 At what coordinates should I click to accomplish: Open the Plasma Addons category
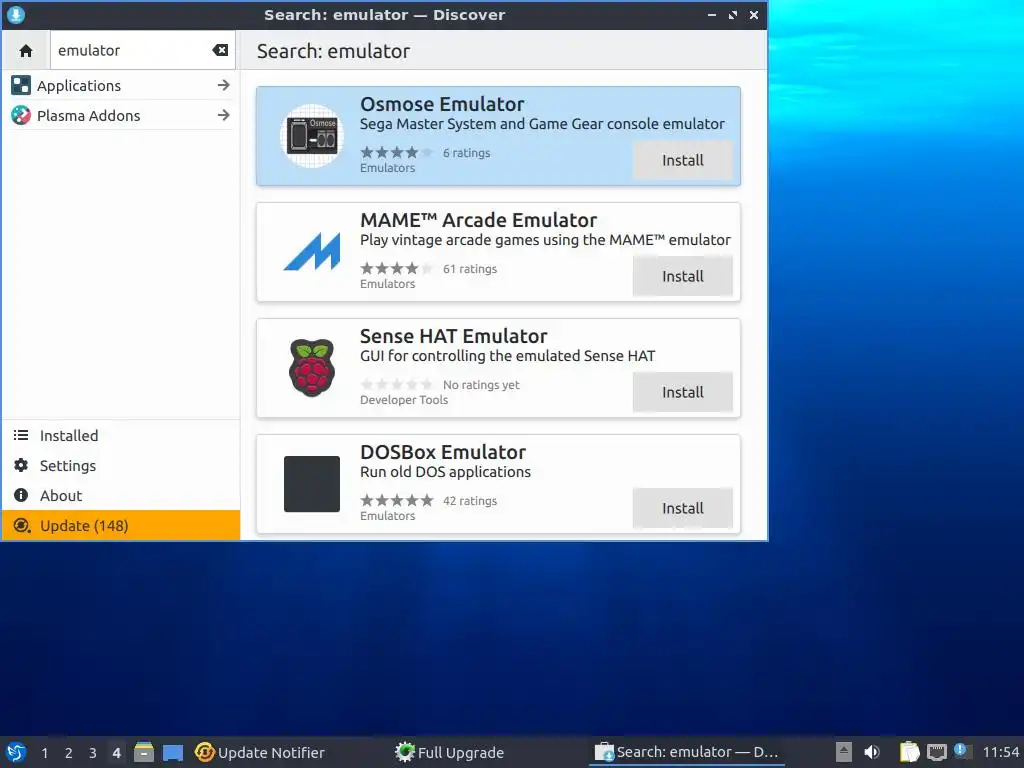pos(121,116)
